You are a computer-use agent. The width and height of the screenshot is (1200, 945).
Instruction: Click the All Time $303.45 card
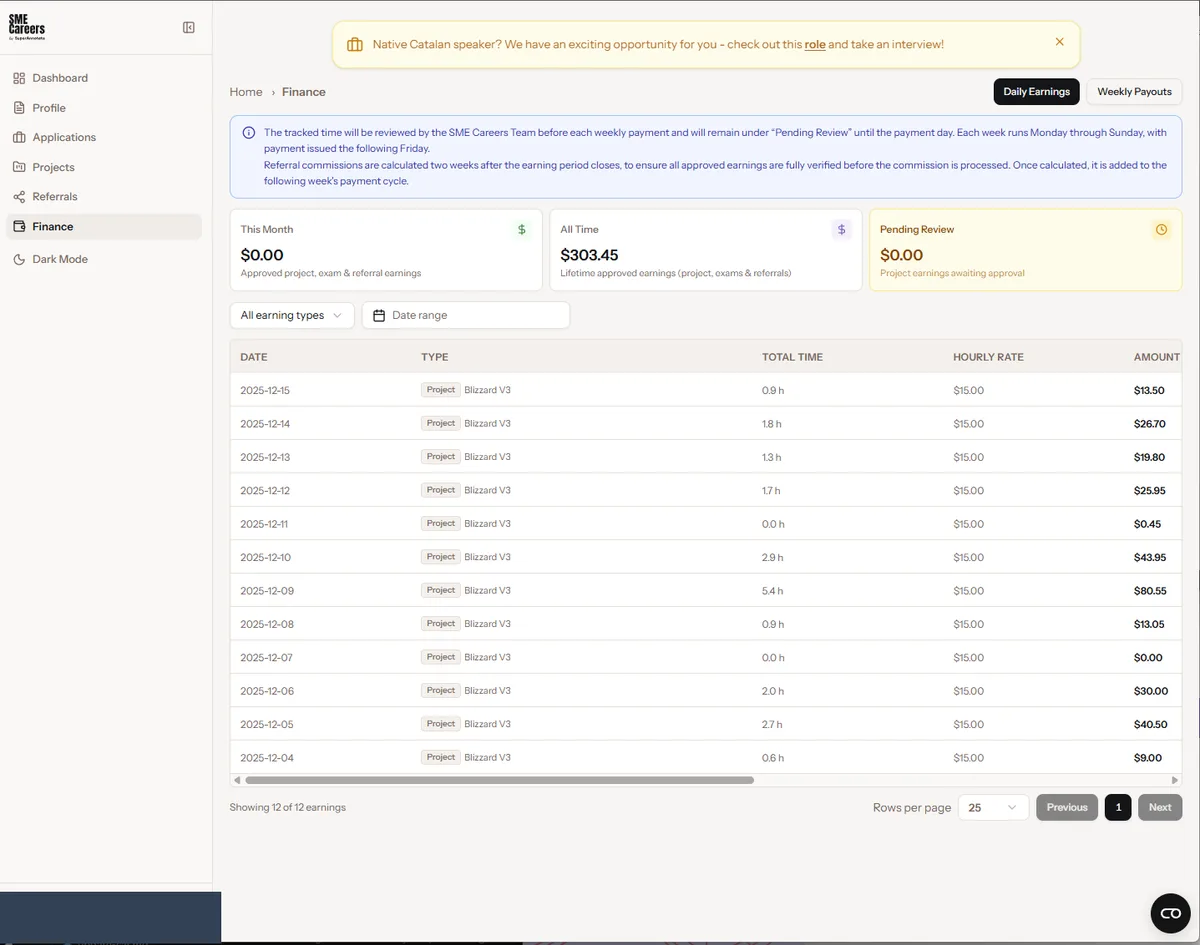(x=706, y=250)
